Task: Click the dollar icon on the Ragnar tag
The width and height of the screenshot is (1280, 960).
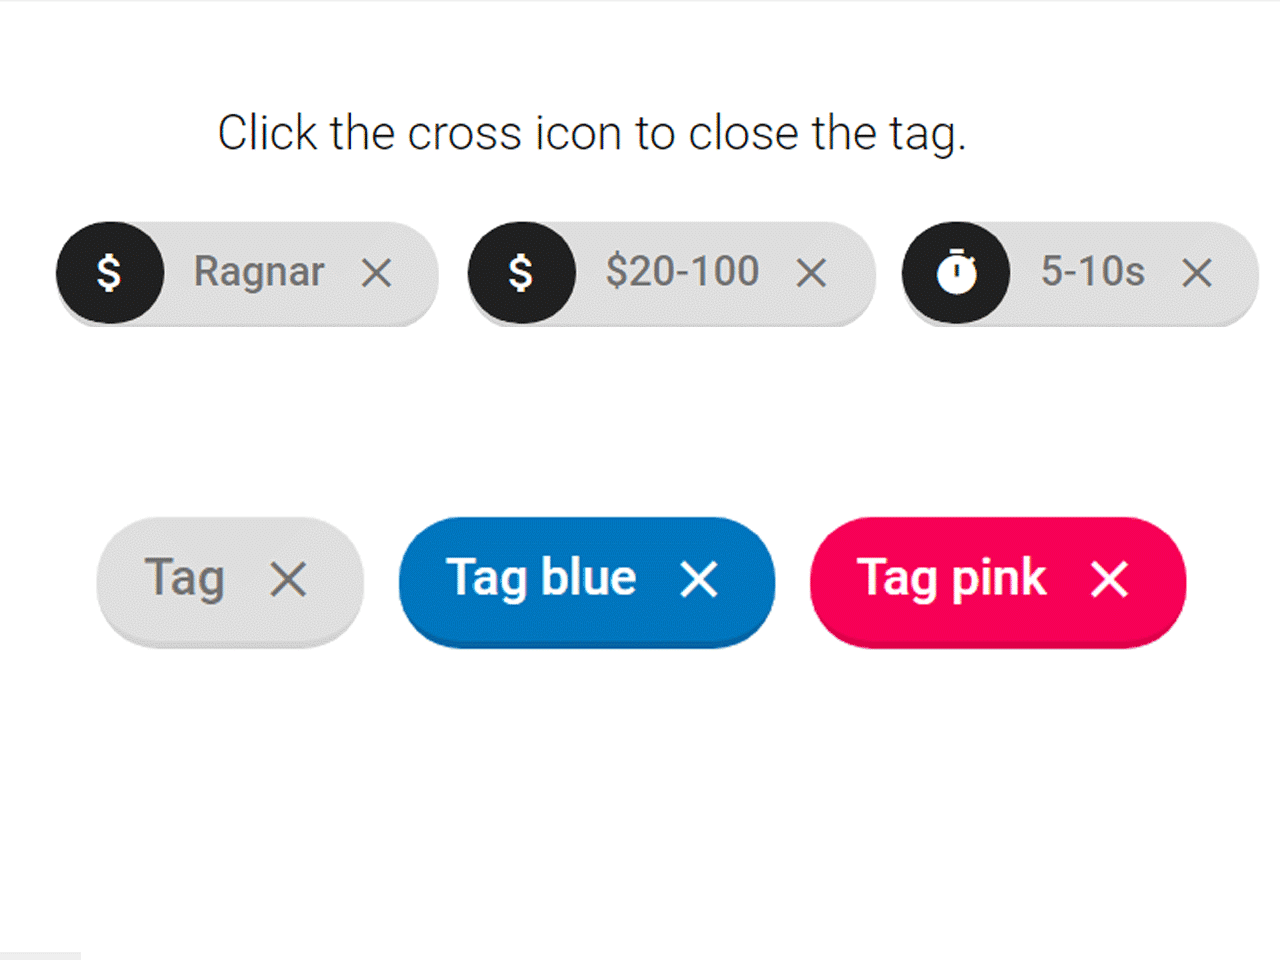Action: click(x=110, y=273)
